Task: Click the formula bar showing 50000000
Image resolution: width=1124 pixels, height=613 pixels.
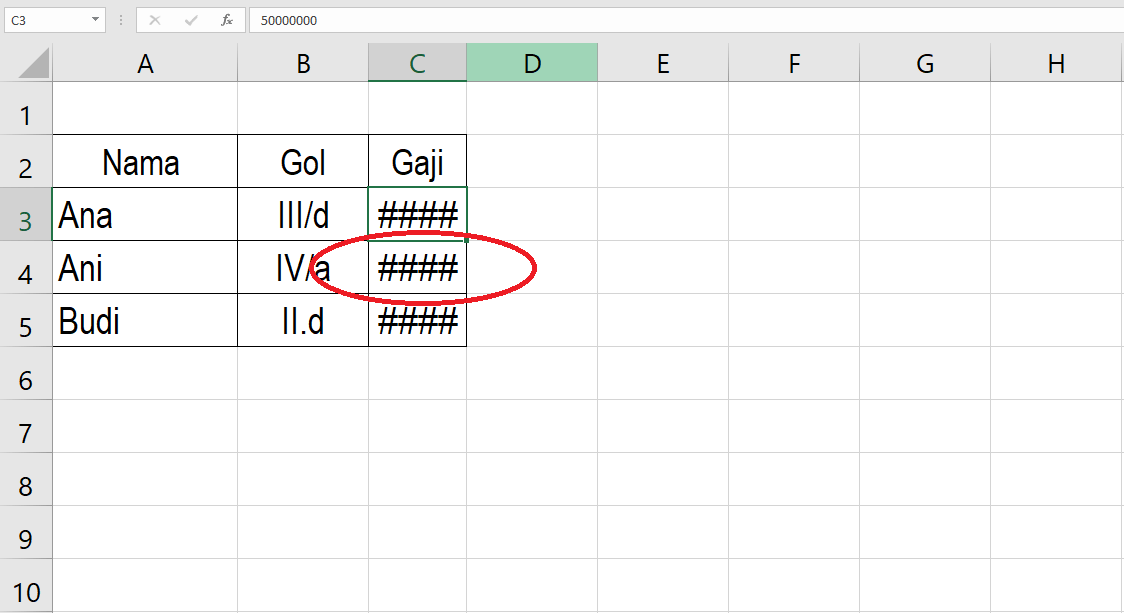Action: click(x=680, y=19)
